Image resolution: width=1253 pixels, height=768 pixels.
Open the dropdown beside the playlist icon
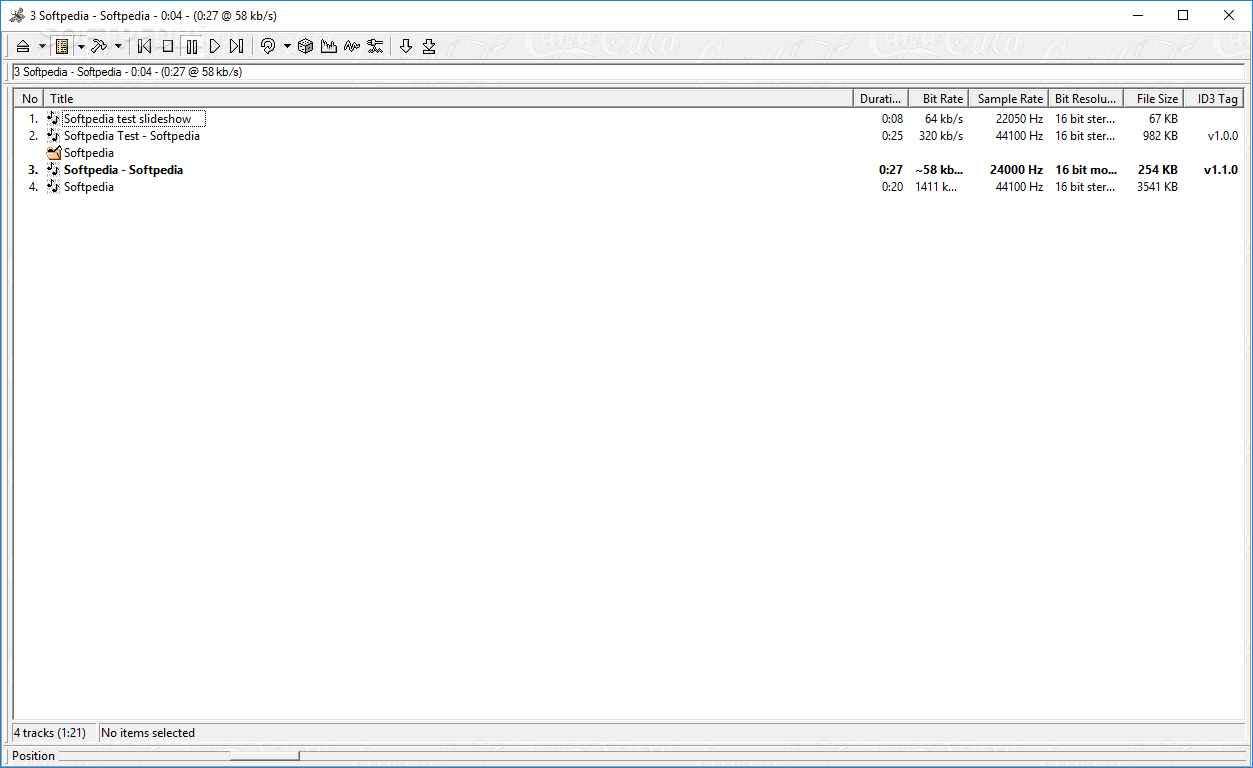click(x=81, y=46)
